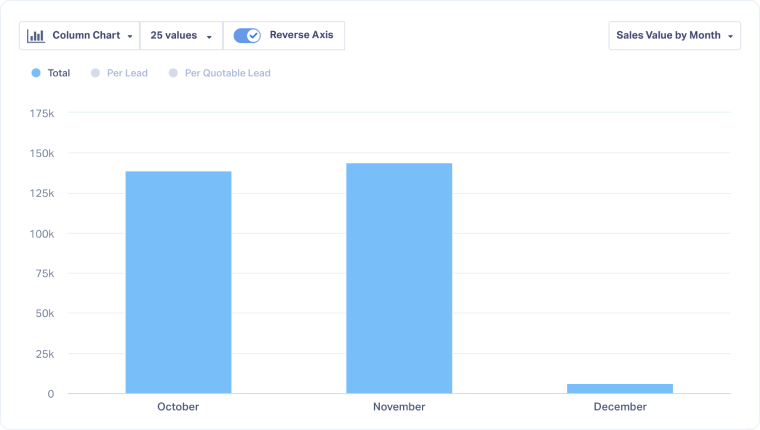This screenshot has width=760, height=430.
Task: Enable the Per Lead legend series
Action: (x=119, y=73)
